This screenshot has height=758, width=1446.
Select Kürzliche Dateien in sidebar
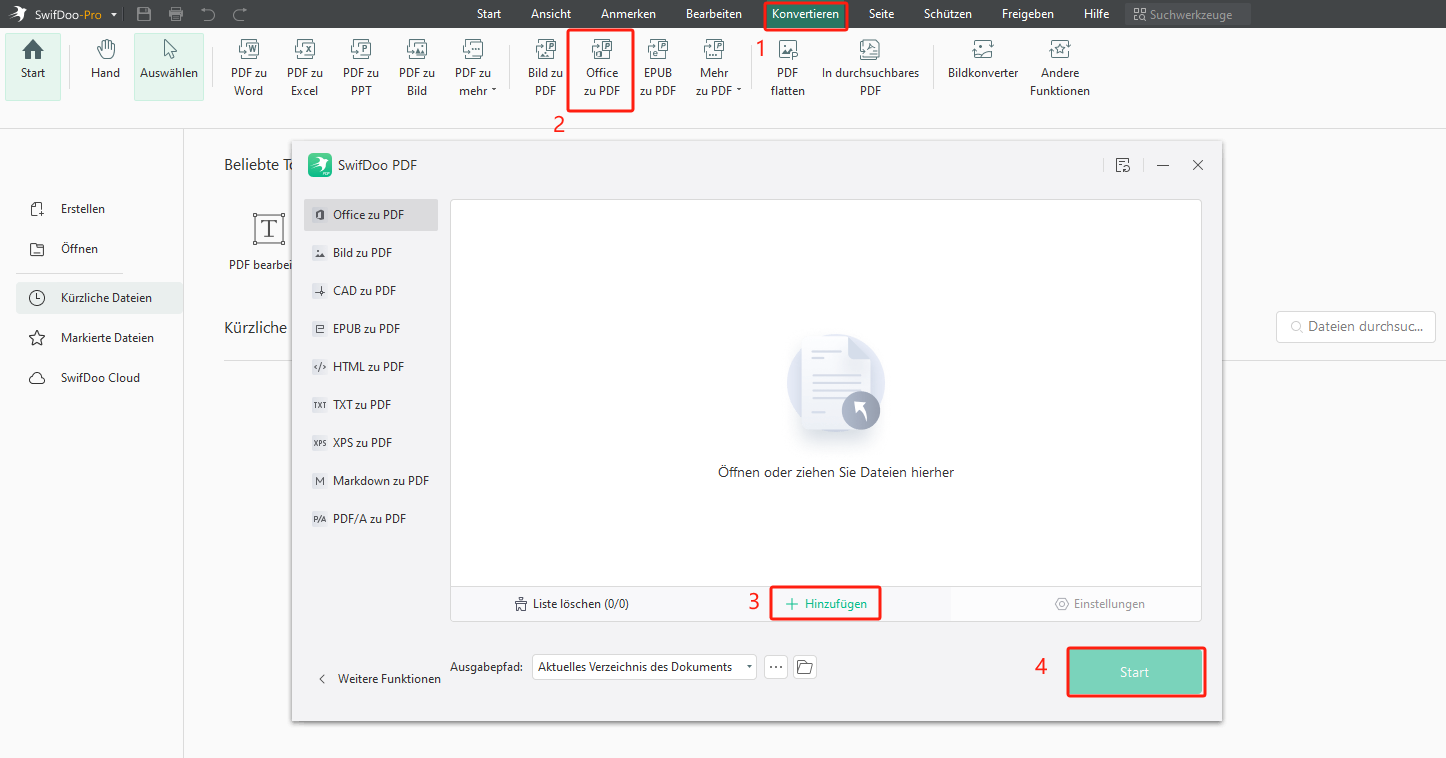pyautogui.click(x=99, y=298)
